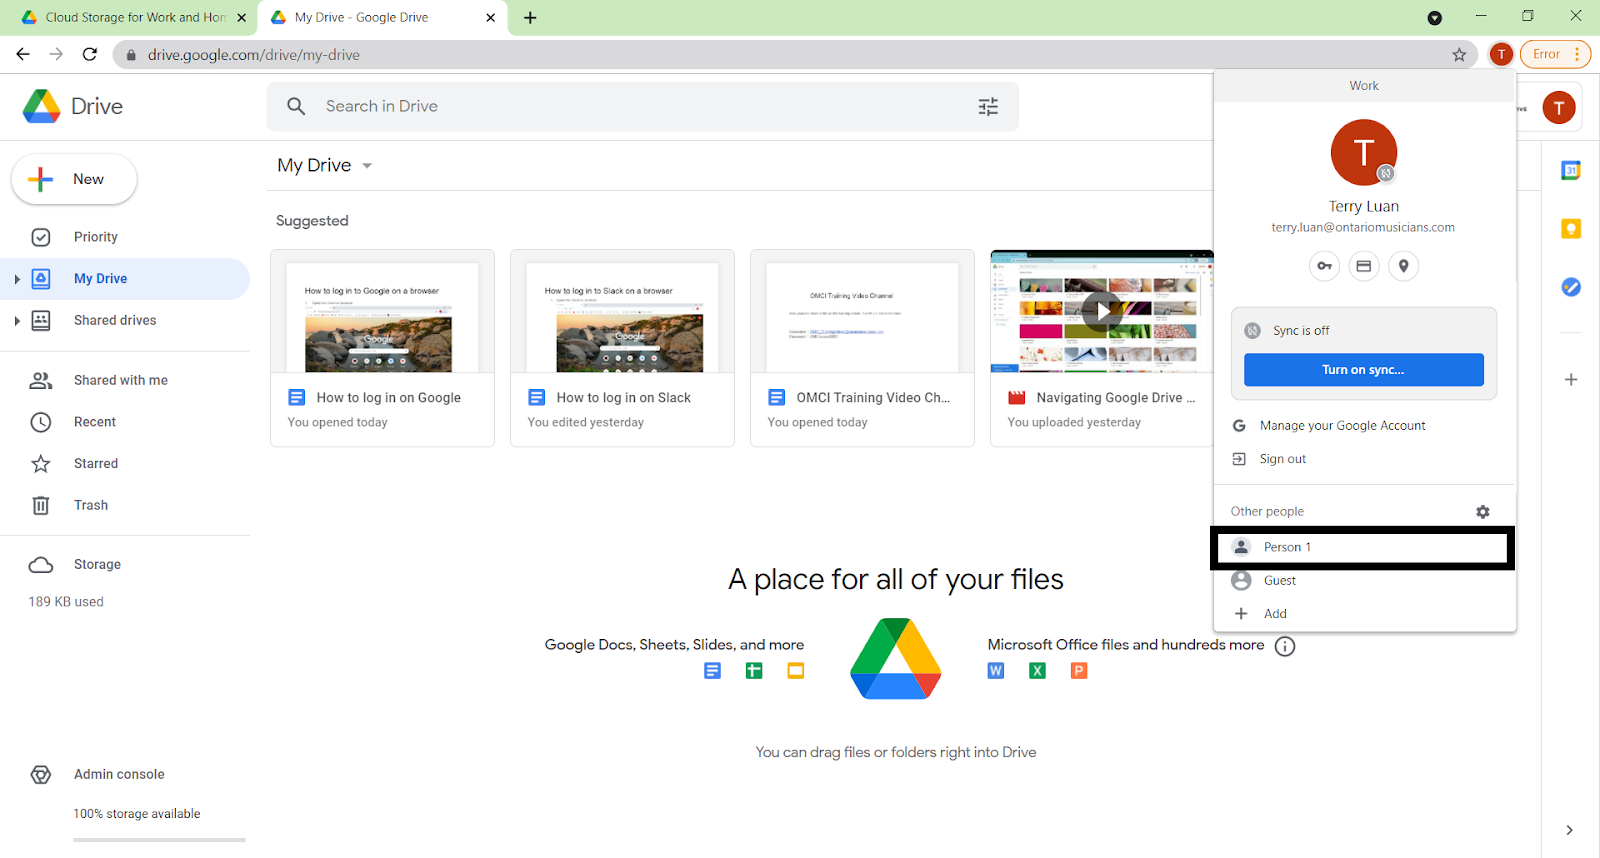Click the Google Drive logo

(x=42, y=106)
